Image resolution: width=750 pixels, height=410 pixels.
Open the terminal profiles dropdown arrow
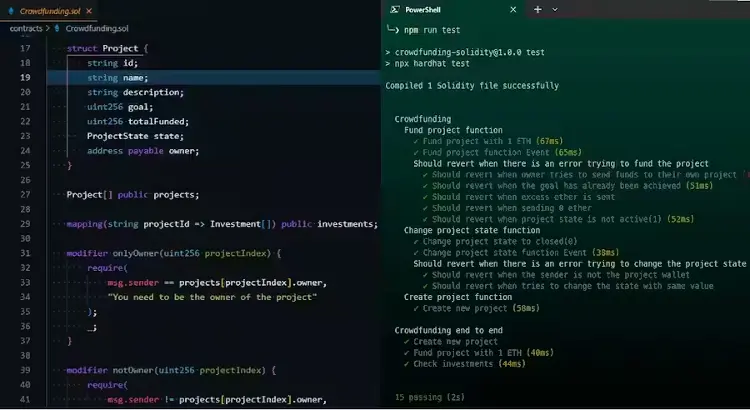pyautogui.click(x=555, y=10)
